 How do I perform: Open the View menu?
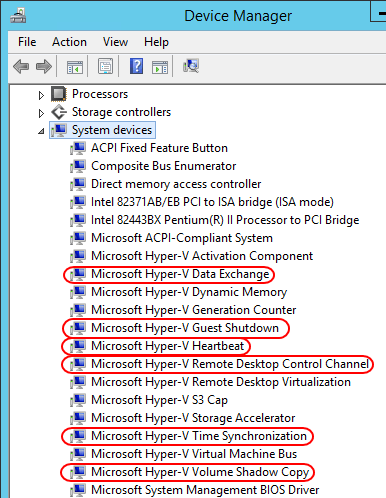[115, 42]
